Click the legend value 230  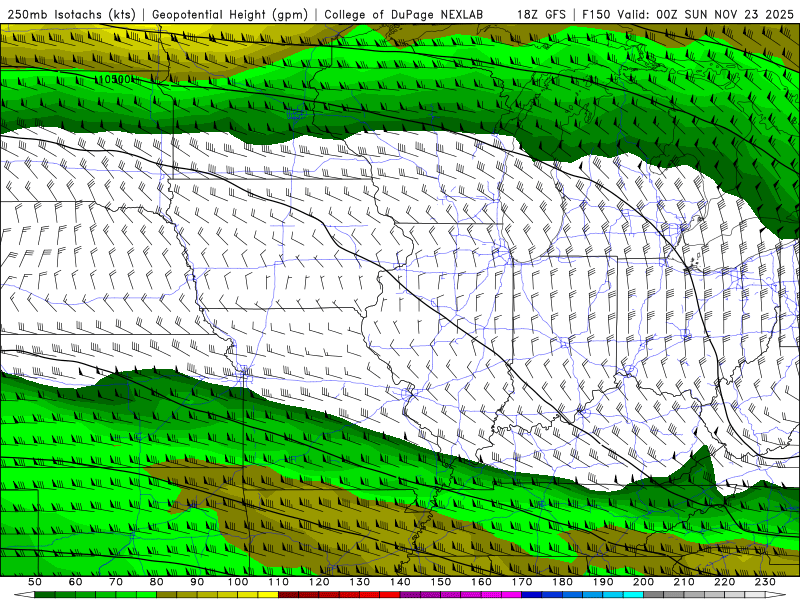(x=765, y=582)
